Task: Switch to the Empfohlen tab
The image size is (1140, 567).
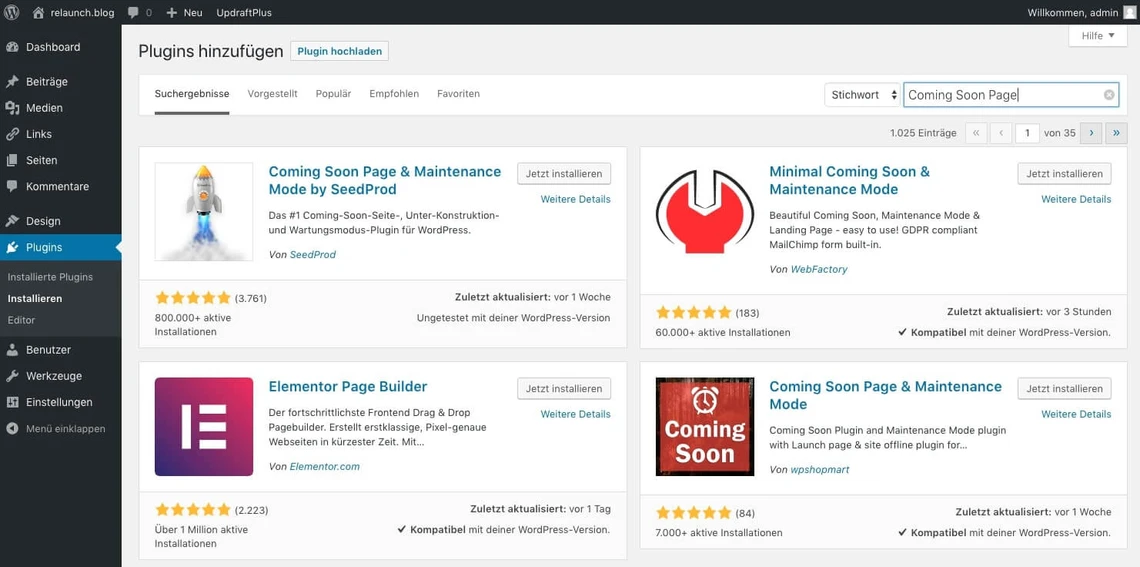Action: coord(394,94)
